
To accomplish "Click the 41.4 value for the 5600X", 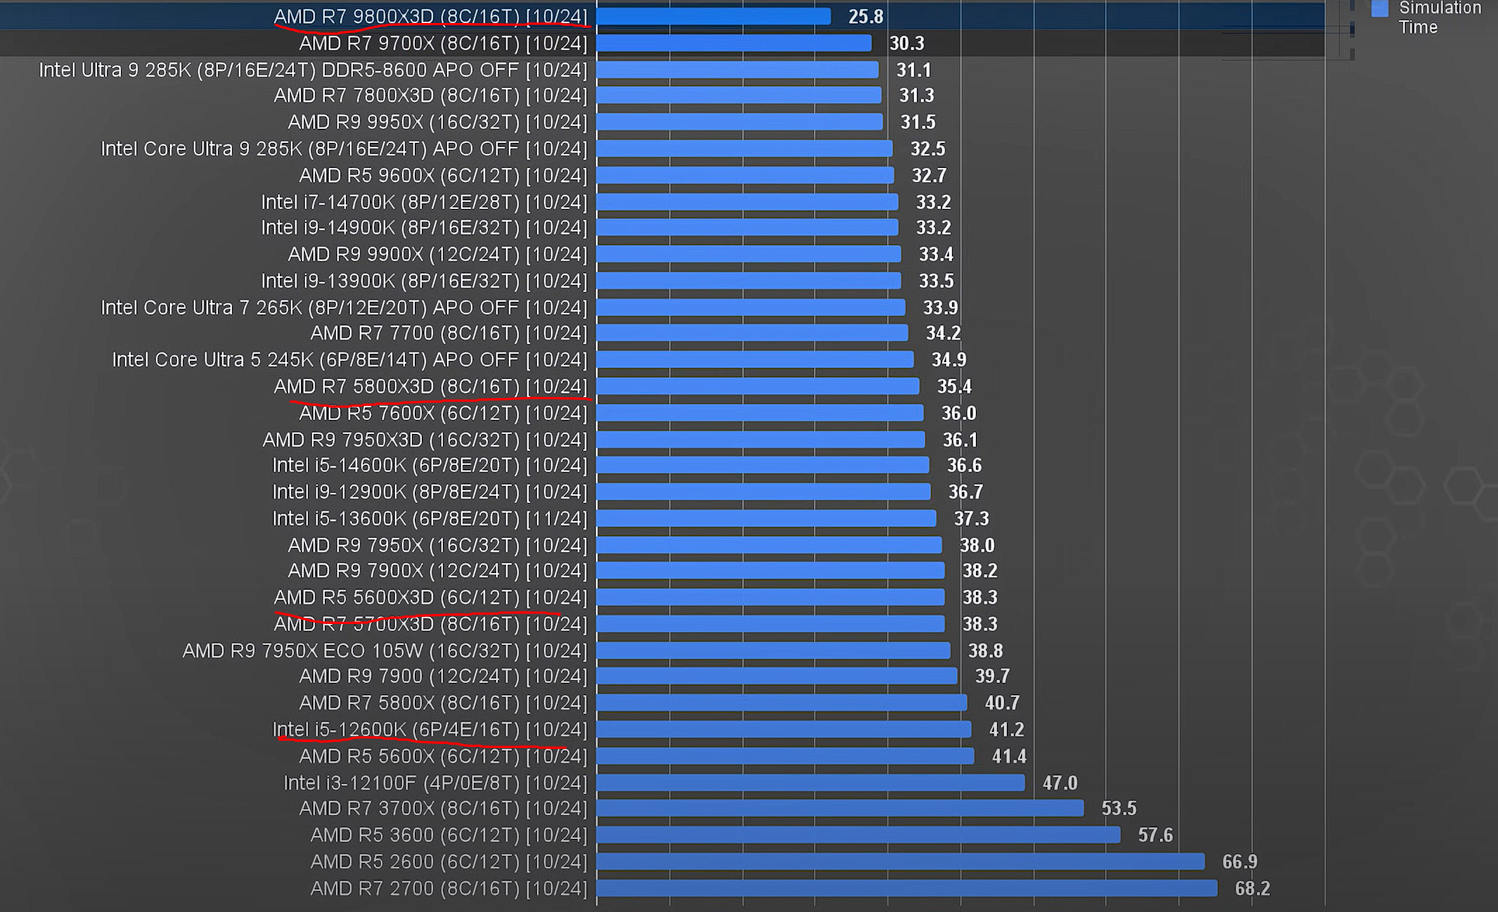I will click(x=1009, y=756).
